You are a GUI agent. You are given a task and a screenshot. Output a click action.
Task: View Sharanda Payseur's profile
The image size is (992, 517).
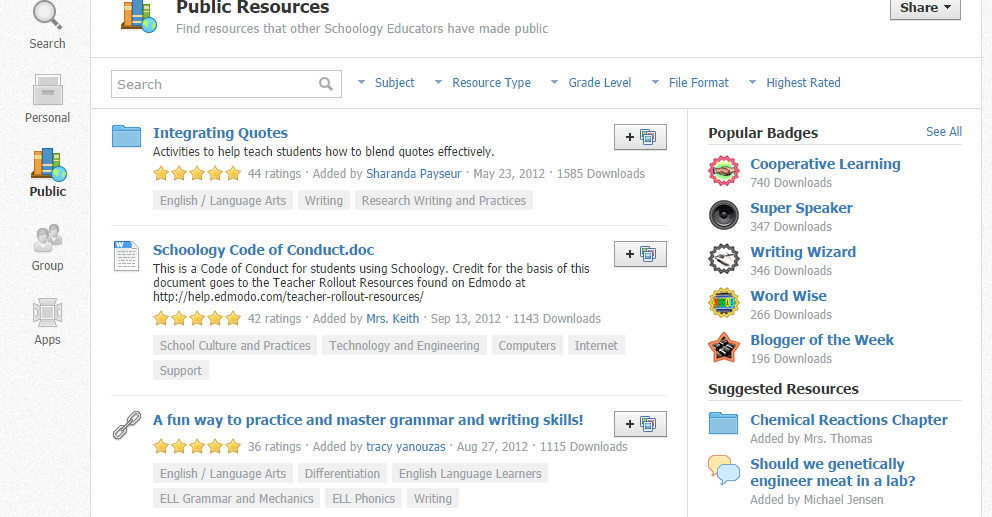(414, 173)
